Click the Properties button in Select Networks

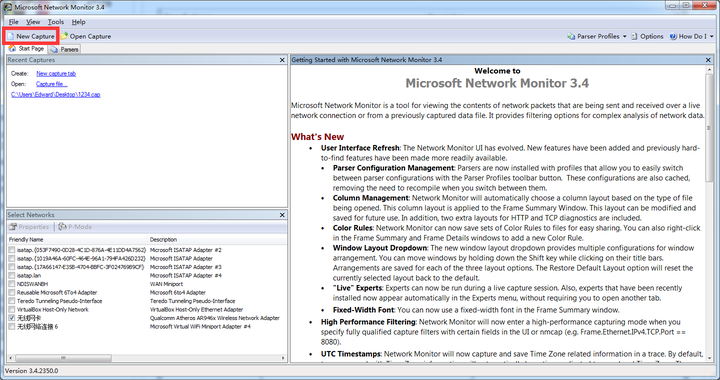click(29, 227)
